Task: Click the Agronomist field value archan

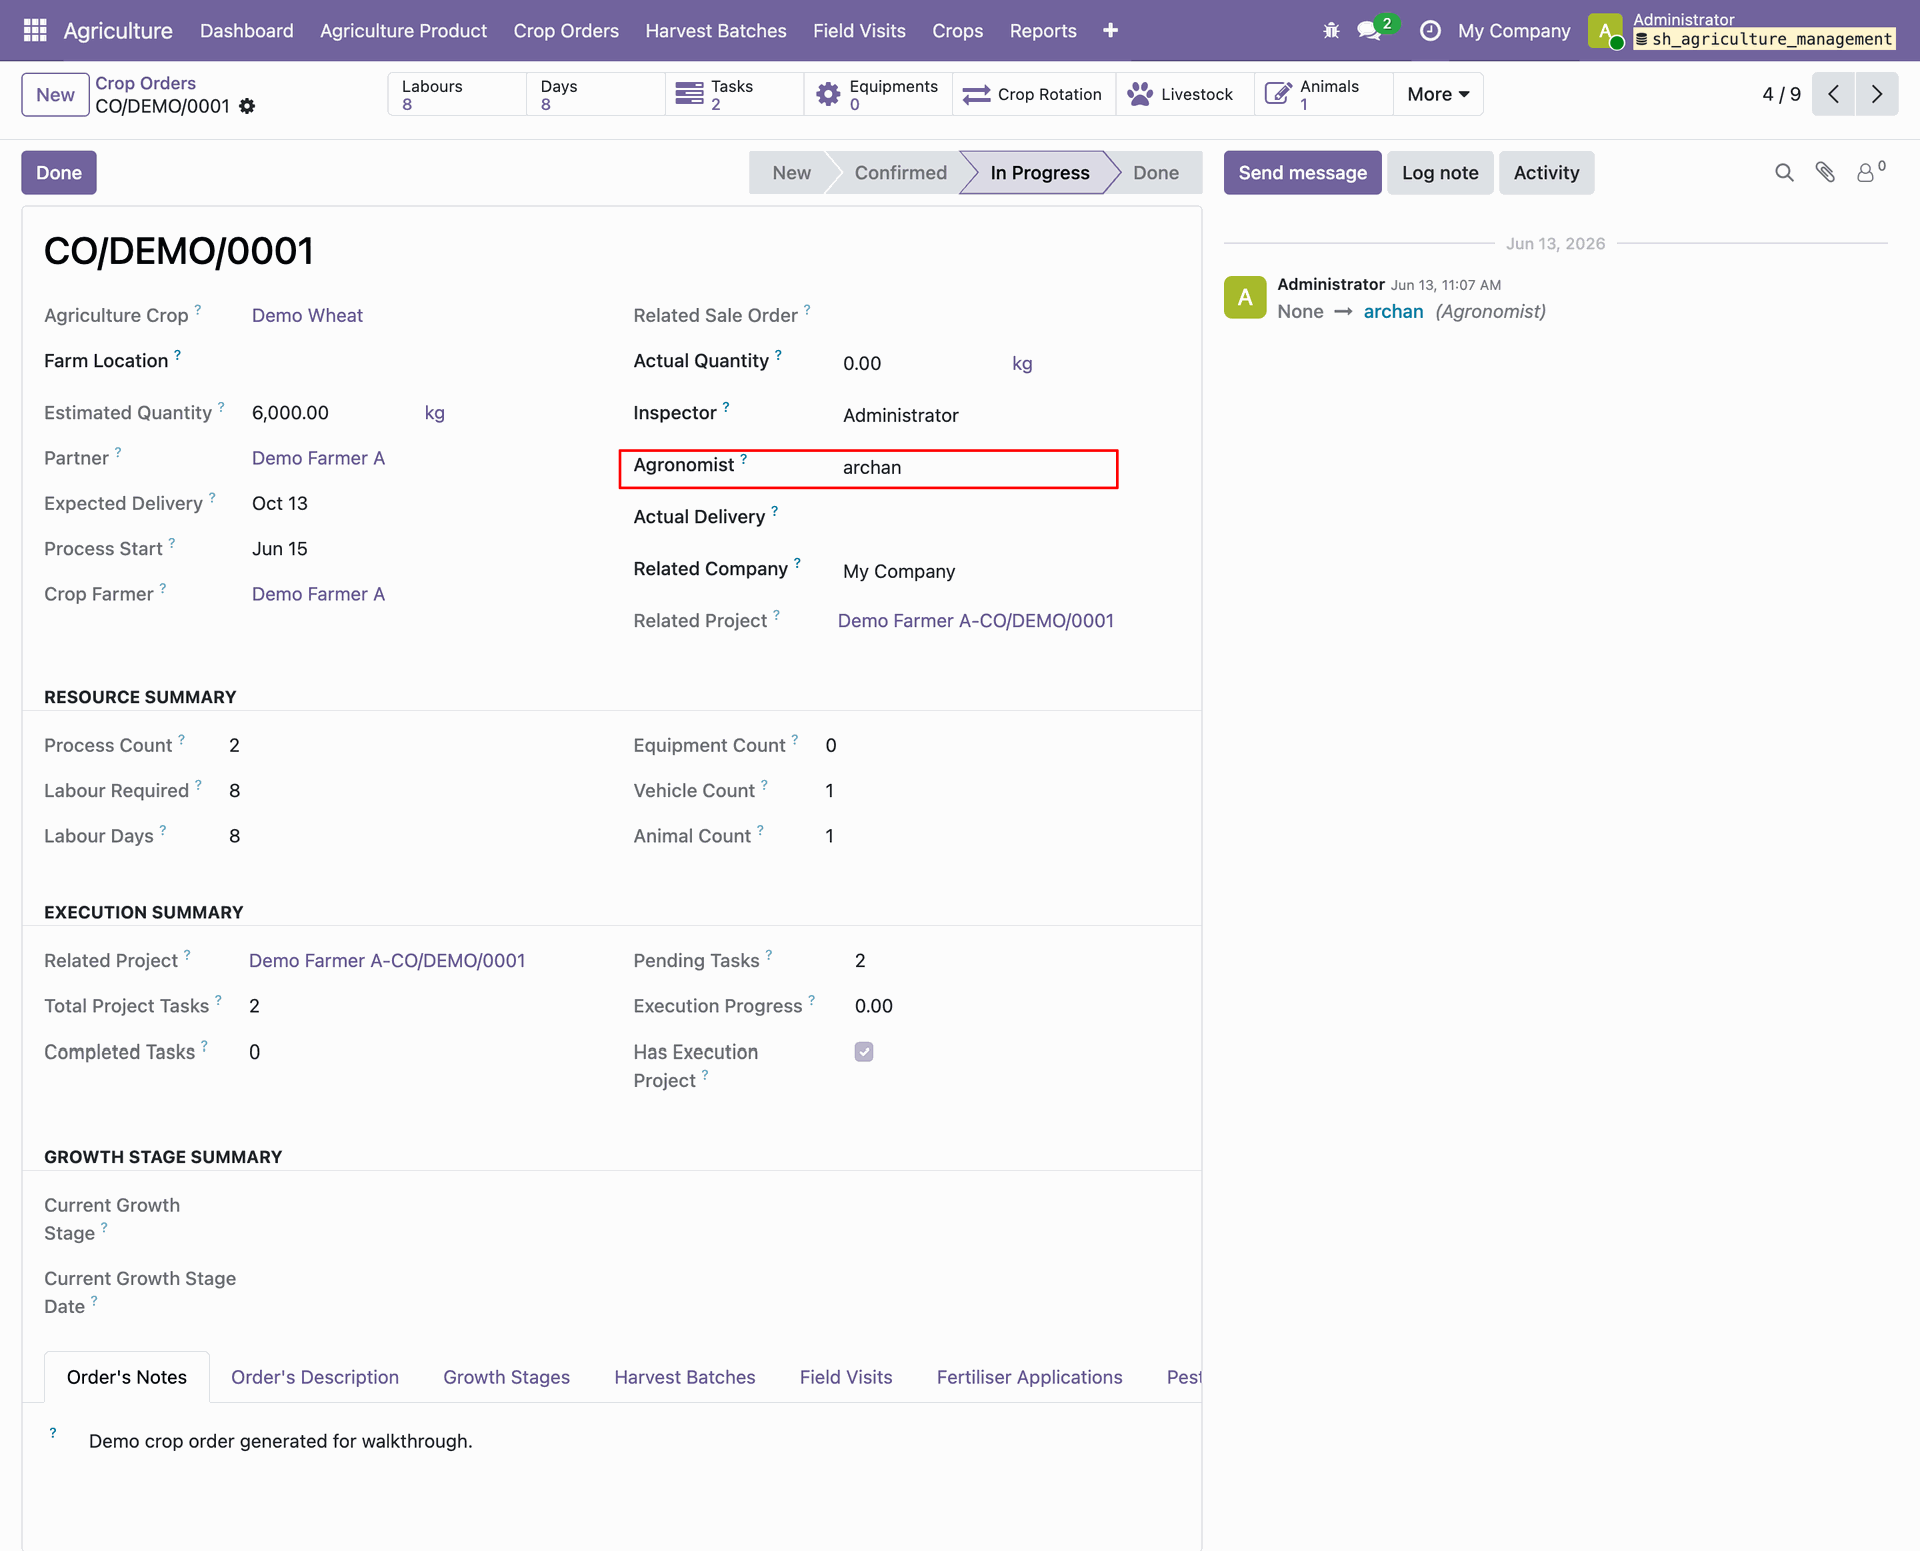Action: coord(871,467)
